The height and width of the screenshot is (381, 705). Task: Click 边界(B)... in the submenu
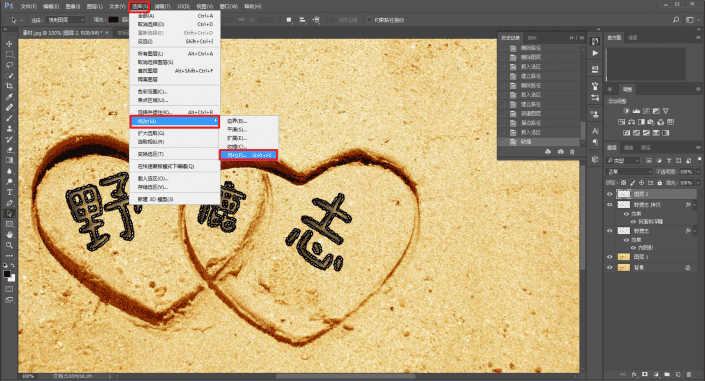249,121
